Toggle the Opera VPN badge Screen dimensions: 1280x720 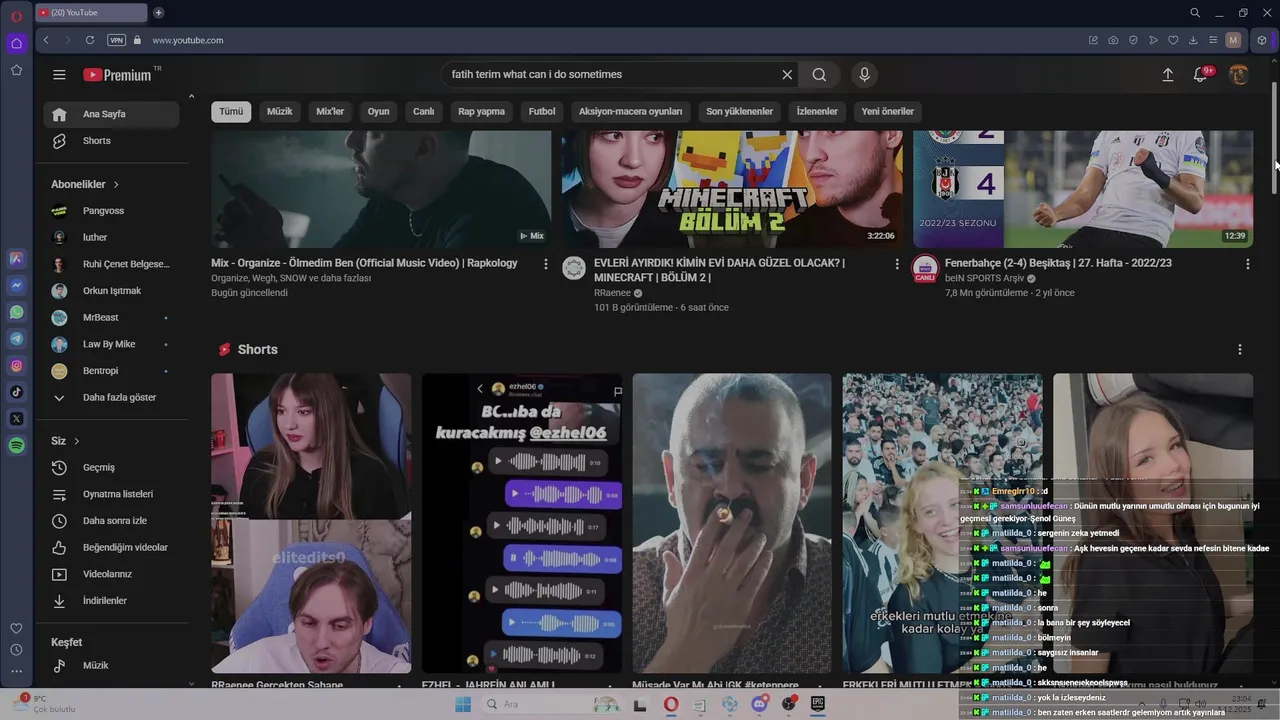click(x=116, y=40)
